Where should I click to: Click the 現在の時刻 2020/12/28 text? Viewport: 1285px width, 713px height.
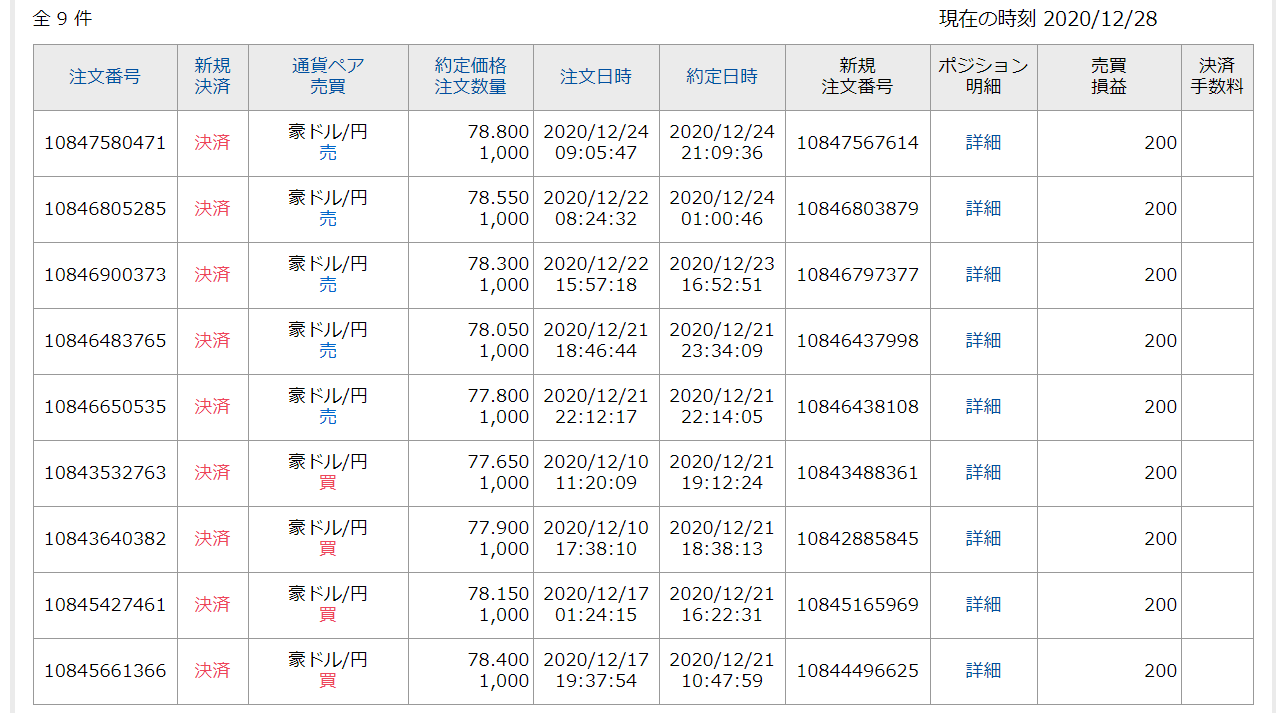coord(1048,19)
